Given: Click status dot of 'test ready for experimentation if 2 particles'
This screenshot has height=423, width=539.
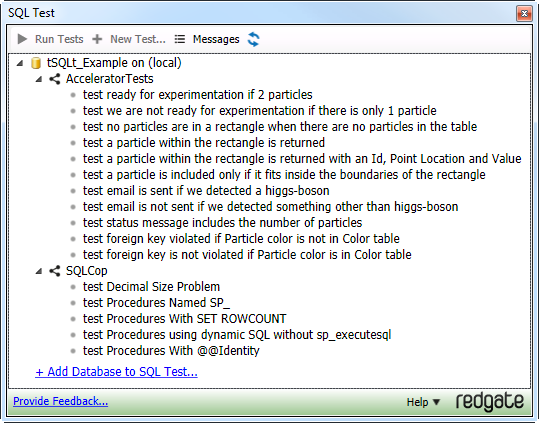Looking at the screenshot, I should pyautogui.click(x=73, y=95).
